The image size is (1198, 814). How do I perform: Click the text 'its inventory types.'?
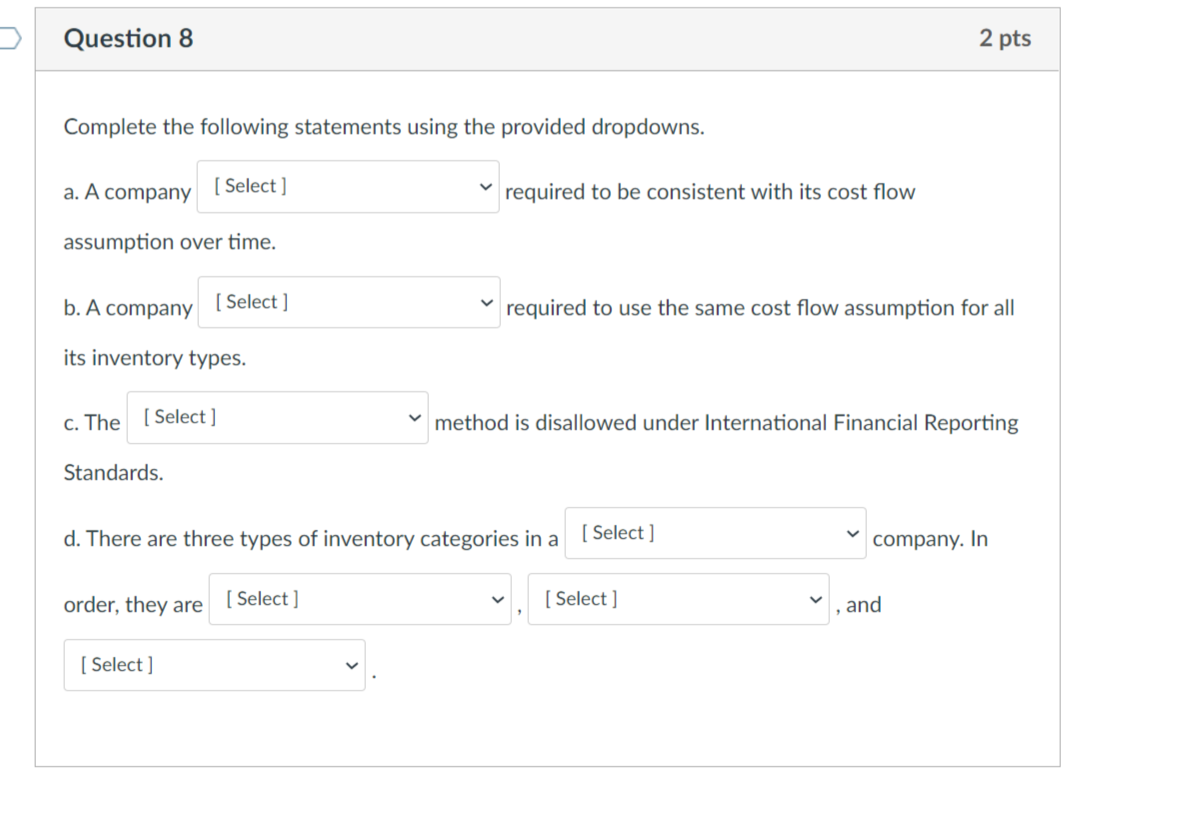point(154,358)
